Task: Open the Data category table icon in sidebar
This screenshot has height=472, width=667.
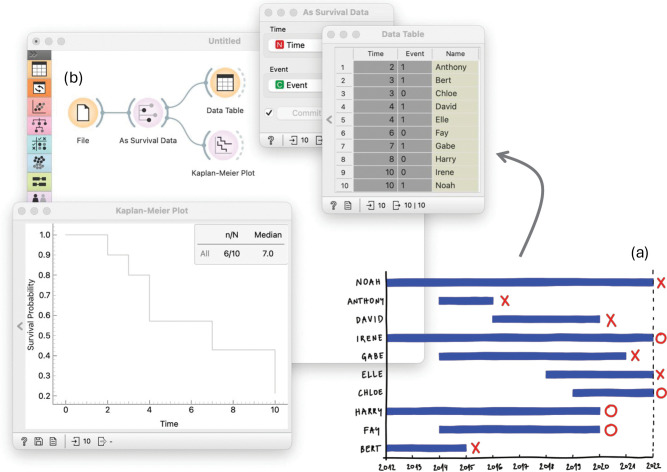Action: pos(39,69)
